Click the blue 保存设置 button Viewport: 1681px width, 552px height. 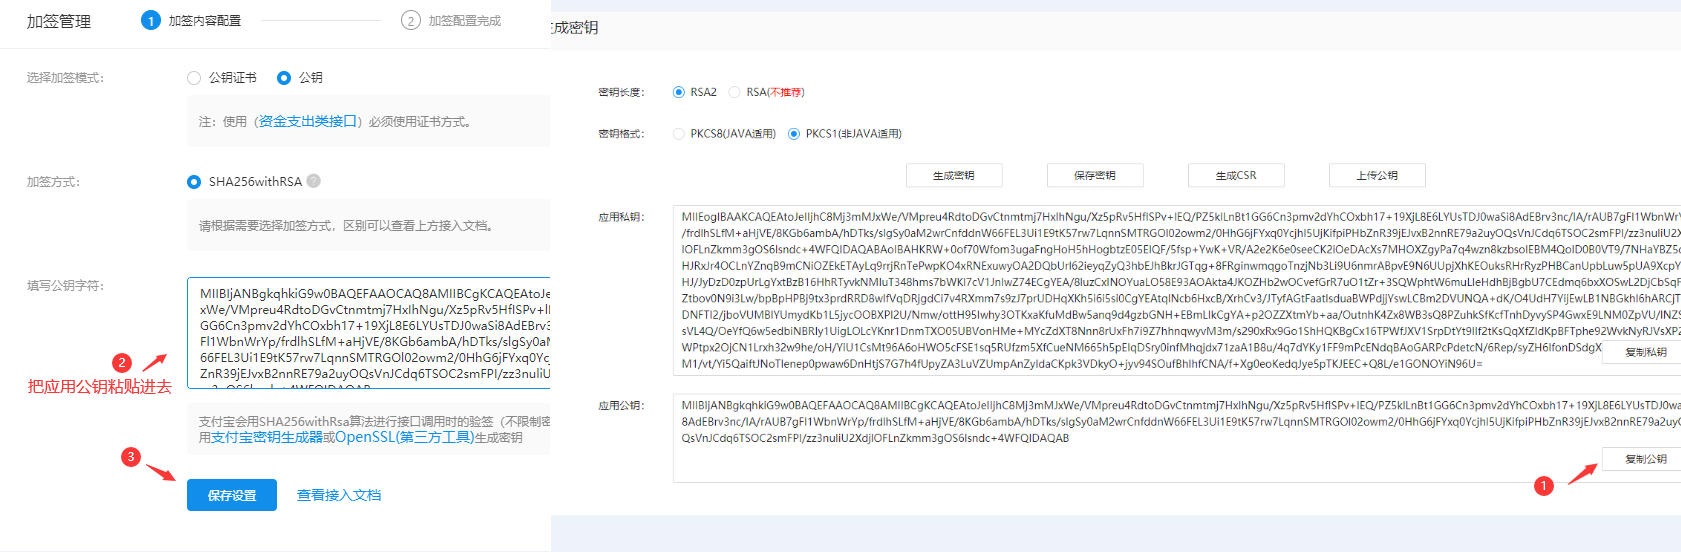point(232,495)
